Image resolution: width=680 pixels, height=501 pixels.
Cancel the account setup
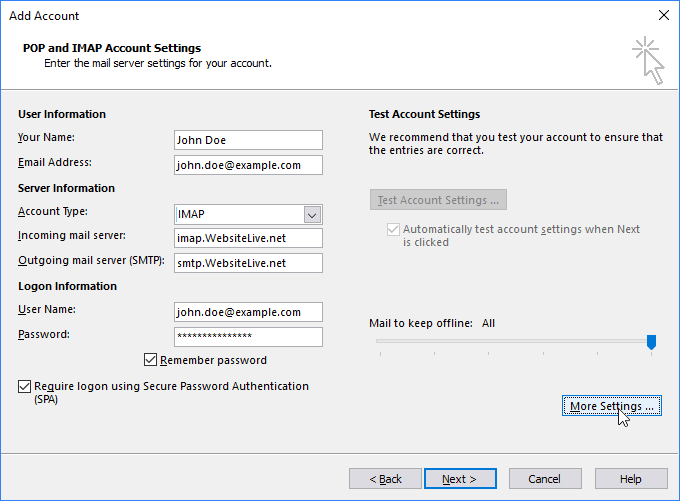[545, 479]
